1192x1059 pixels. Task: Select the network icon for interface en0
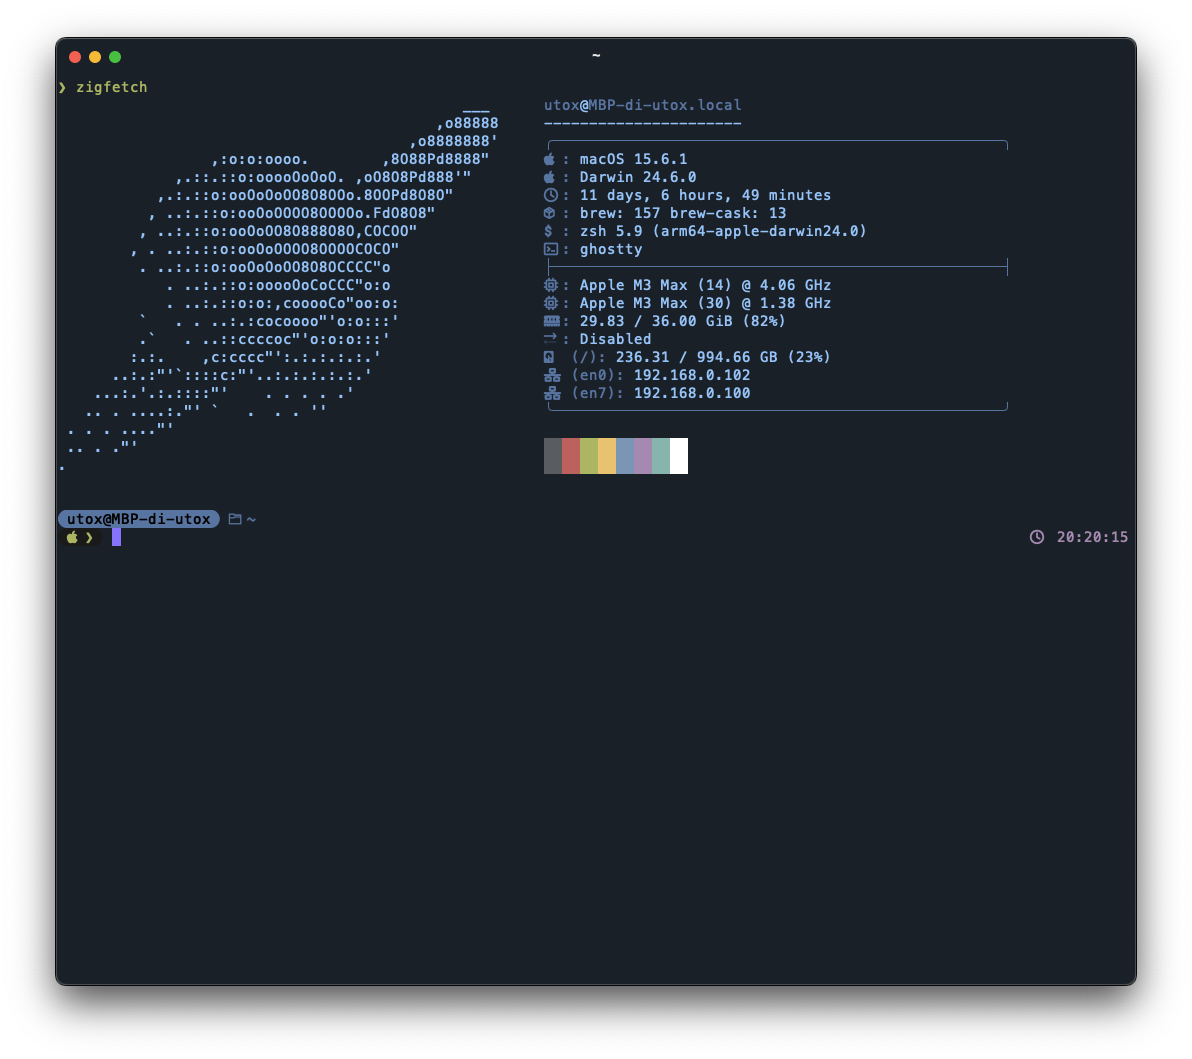coord(549,375)
